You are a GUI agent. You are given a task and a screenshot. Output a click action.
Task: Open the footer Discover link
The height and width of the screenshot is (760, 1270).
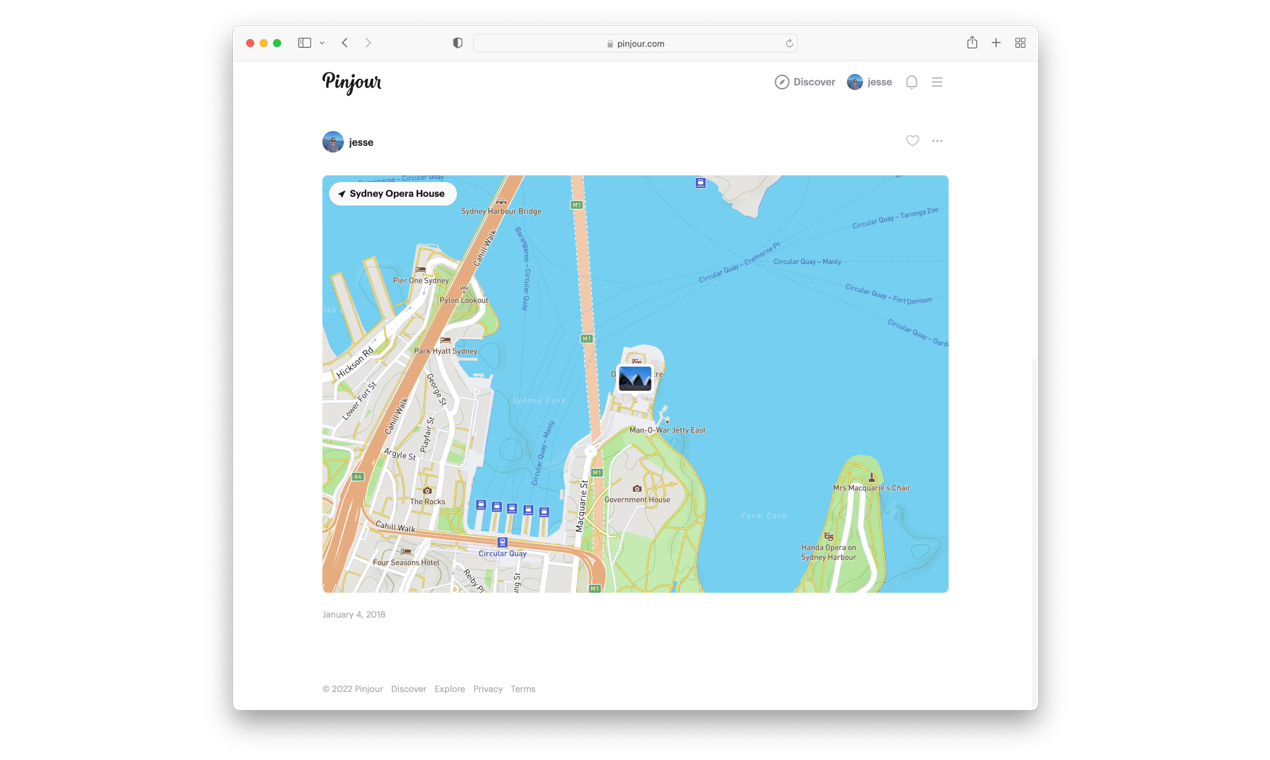[408, 689]
